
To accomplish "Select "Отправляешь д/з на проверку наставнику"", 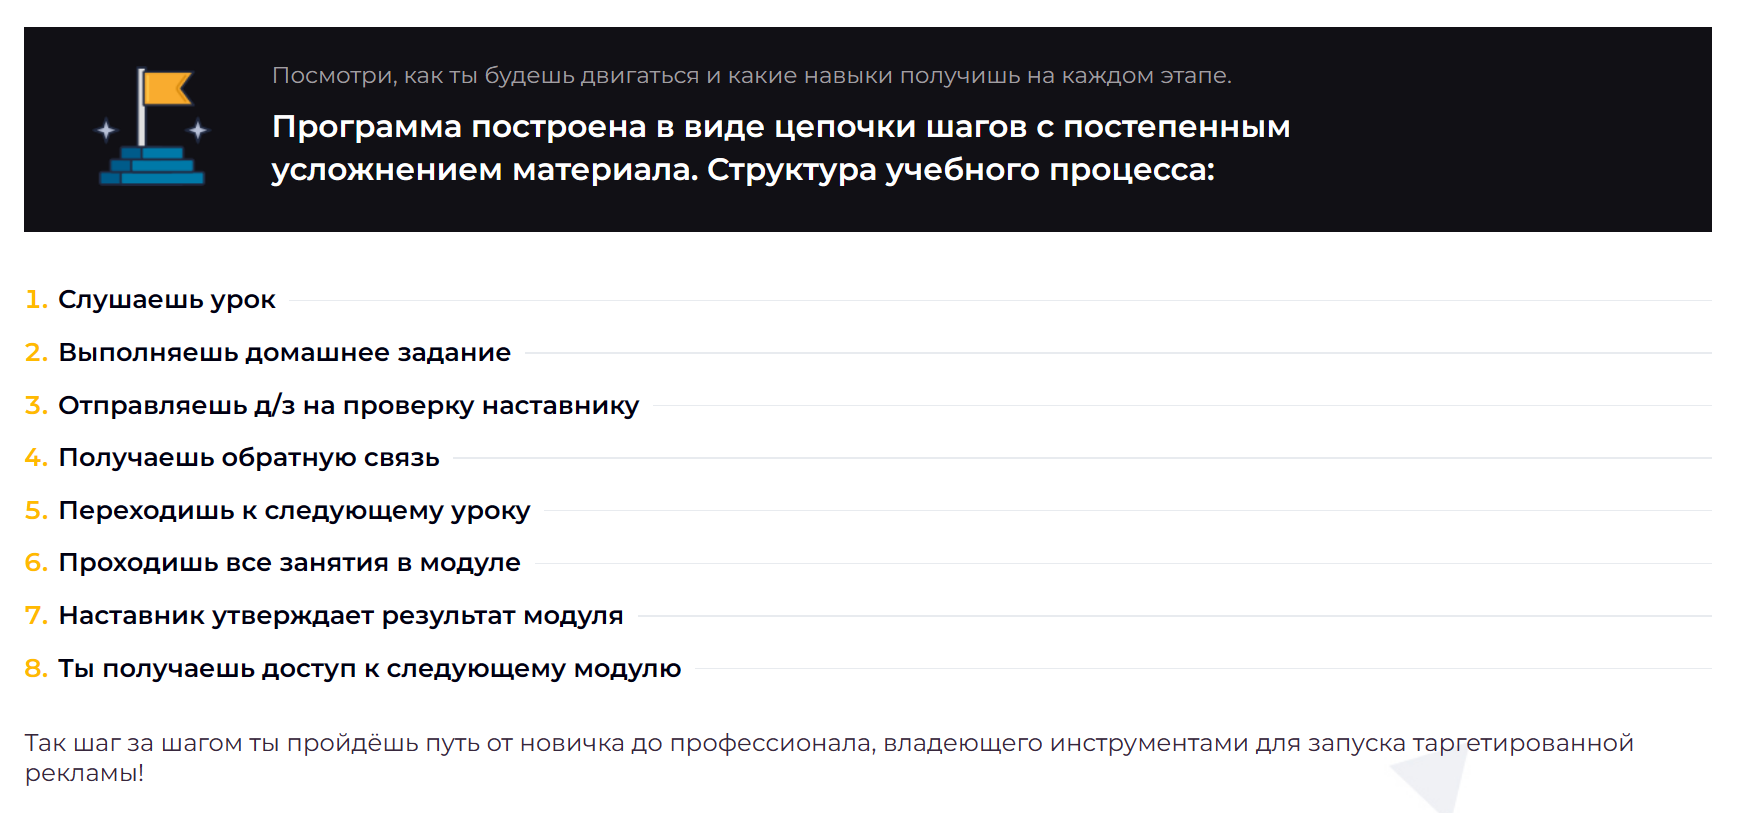I will tap(349, 406).
